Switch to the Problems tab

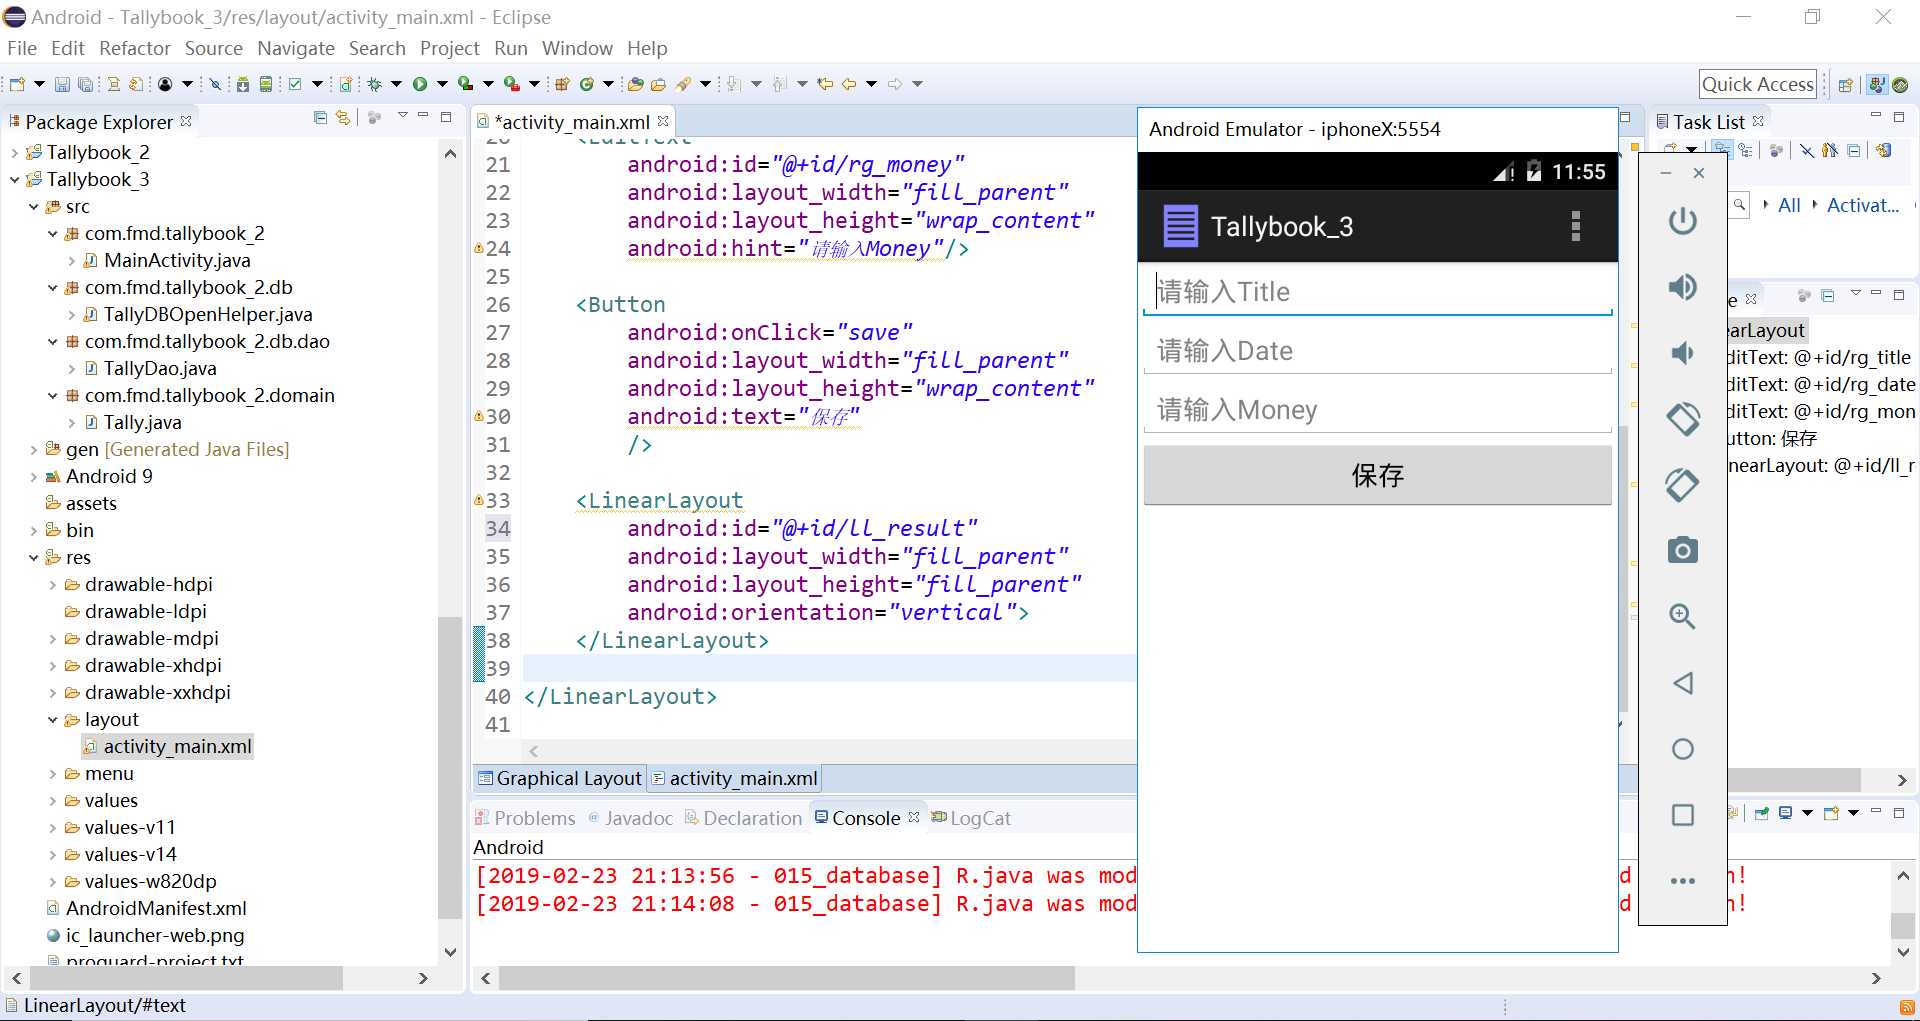[x=526, y=818]
